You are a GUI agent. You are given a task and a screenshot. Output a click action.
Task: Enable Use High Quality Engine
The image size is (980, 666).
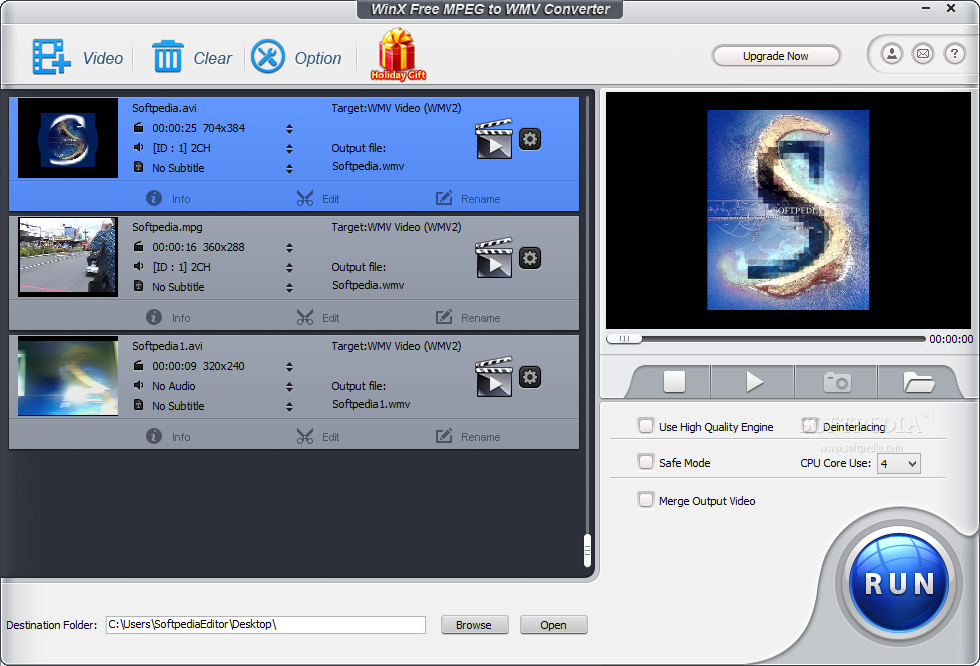coord(646,426)
